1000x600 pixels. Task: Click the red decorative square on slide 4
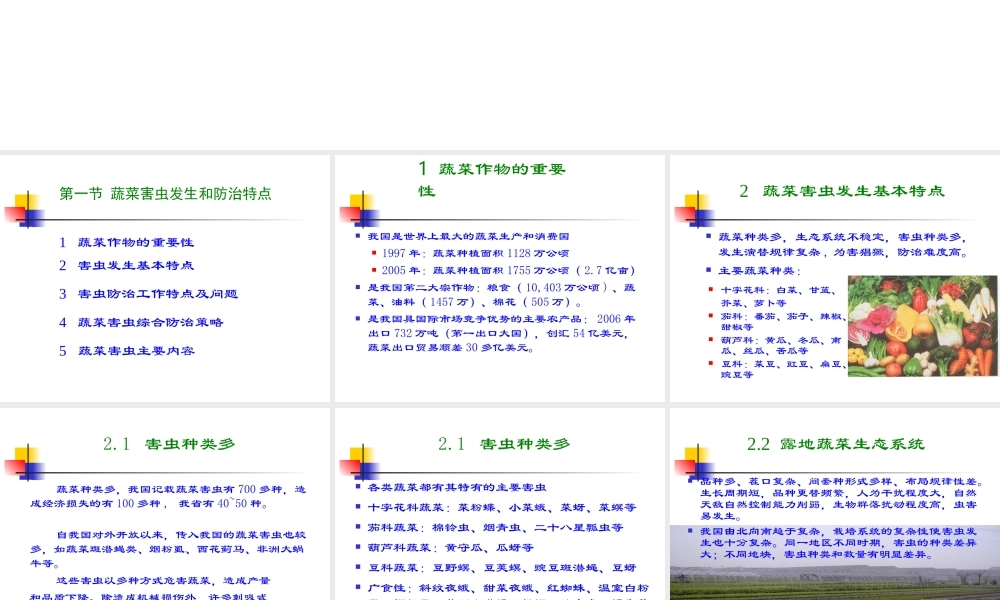click(x=14, y=466)
